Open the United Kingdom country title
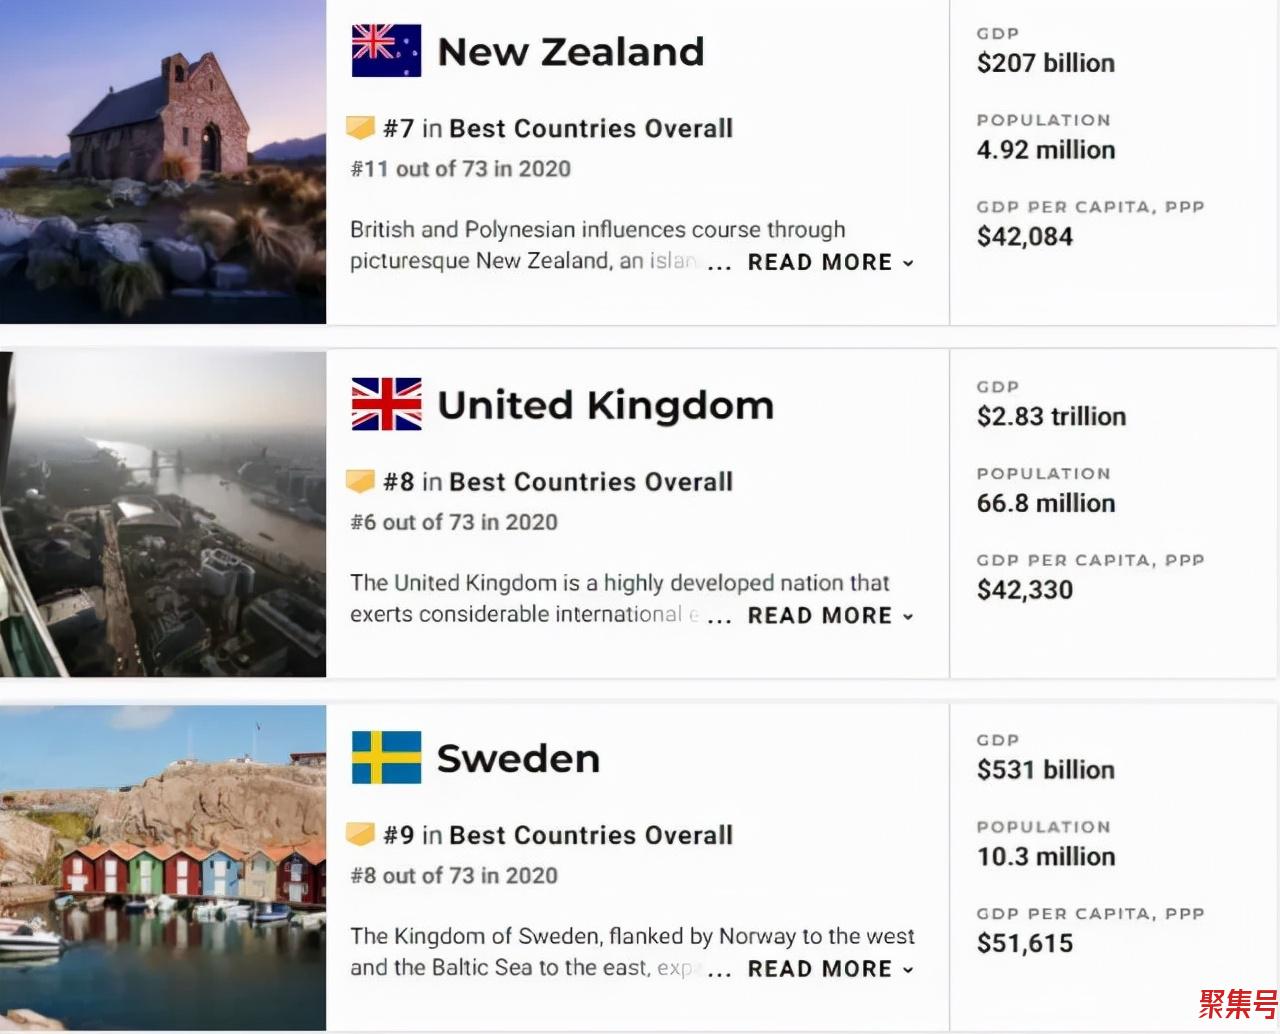 coord(606,405)
